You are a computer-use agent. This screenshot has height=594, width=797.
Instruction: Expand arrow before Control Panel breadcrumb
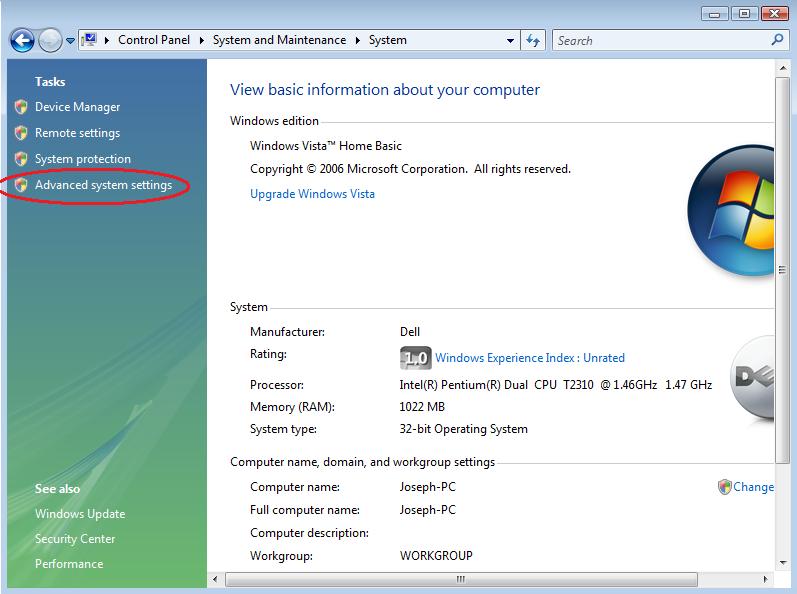pos(107,40)
